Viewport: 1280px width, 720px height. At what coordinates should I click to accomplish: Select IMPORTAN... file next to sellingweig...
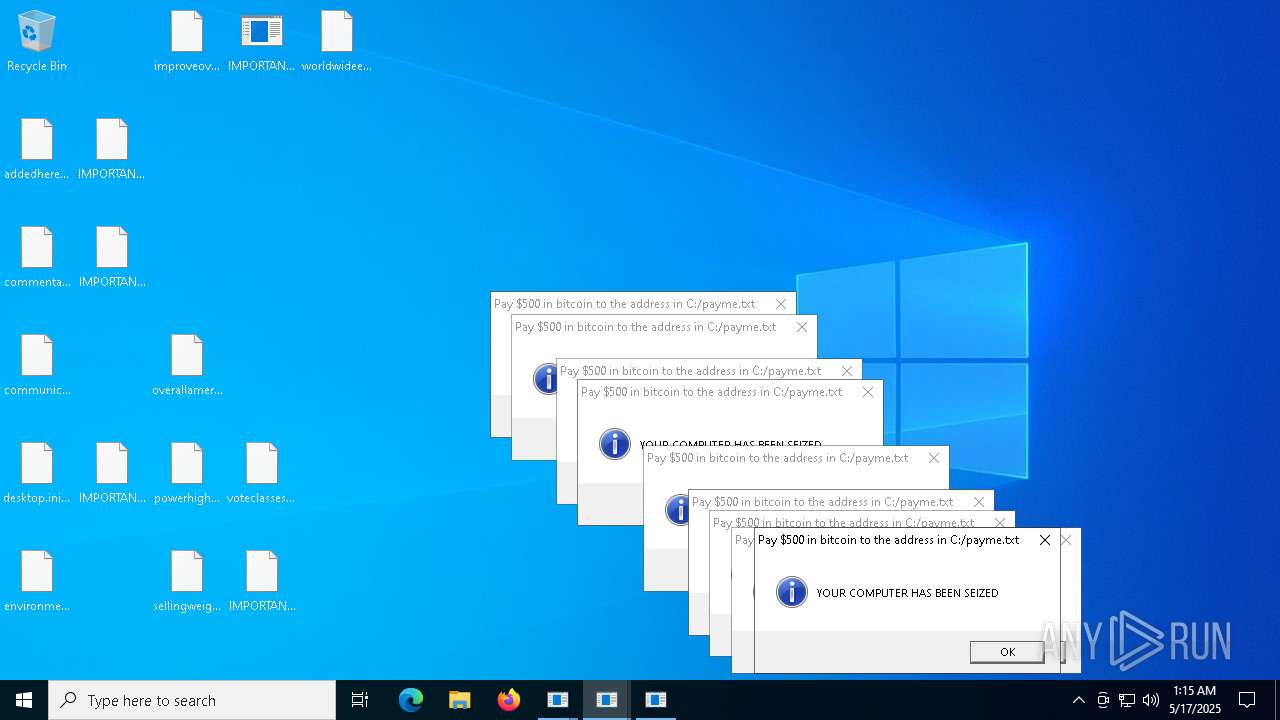click(262, 582)
